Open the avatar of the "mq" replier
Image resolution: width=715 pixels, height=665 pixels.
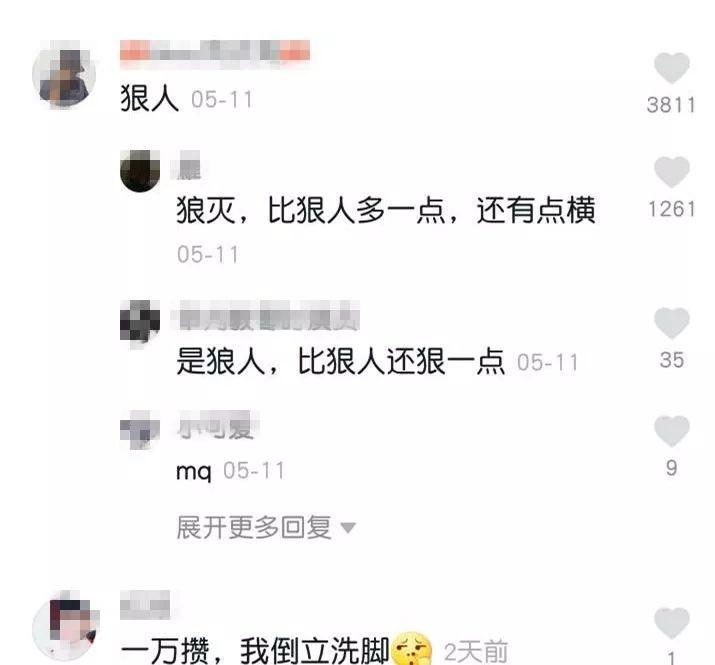140,430
